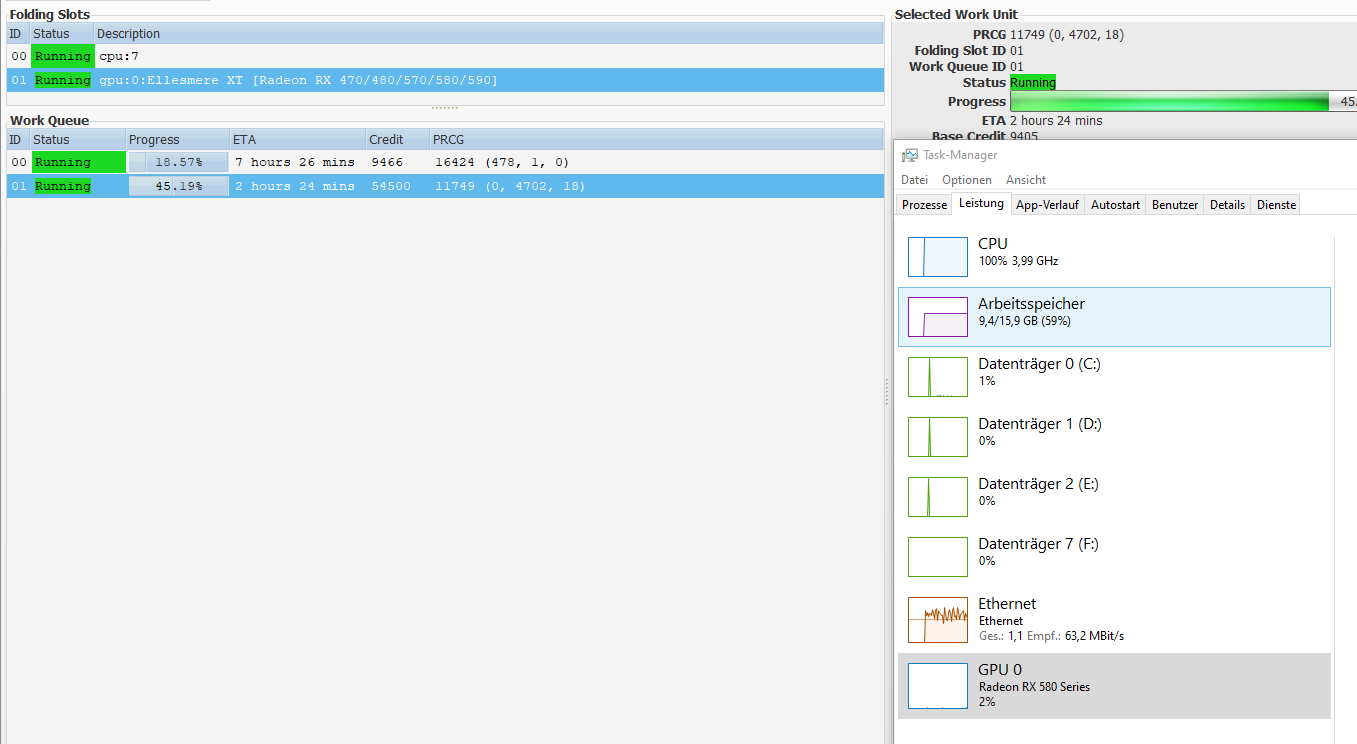Open Datenträger 1 (D:) performance graph
Screen dimensions: 1357x744
(938, 437)
